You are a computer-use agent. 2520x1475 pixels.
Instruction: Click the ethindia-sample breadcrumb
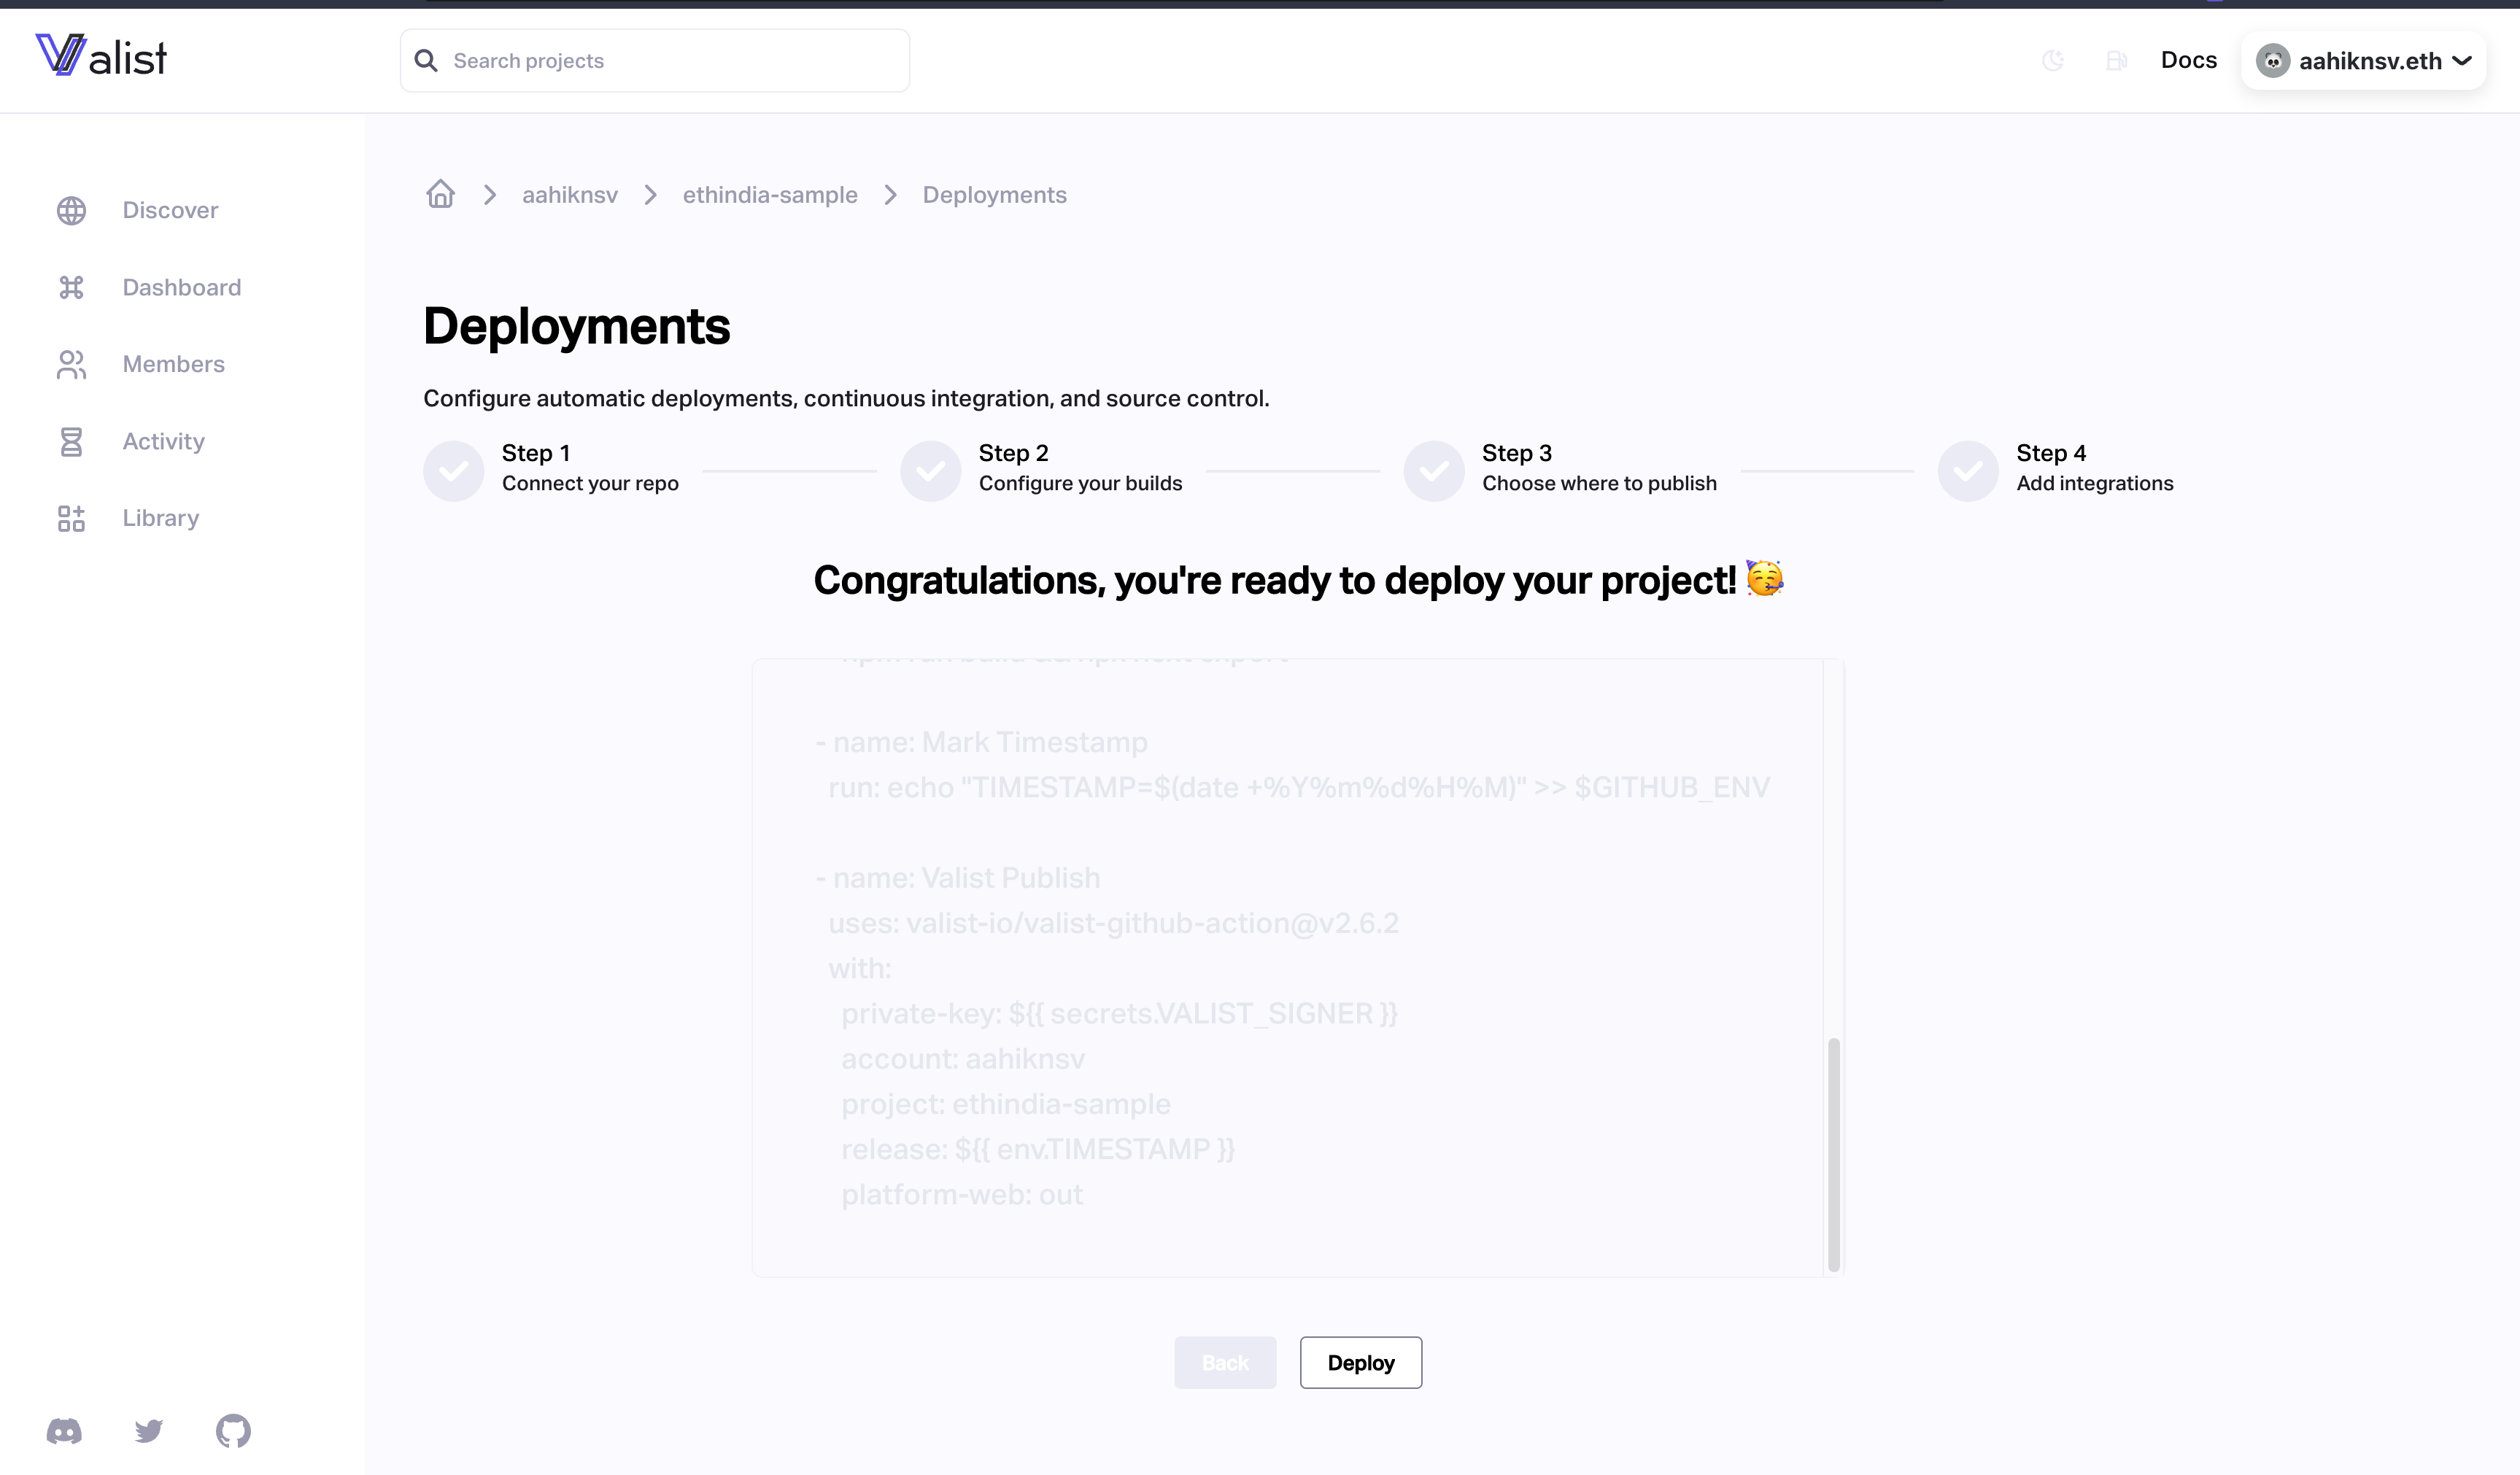[769, 195]
